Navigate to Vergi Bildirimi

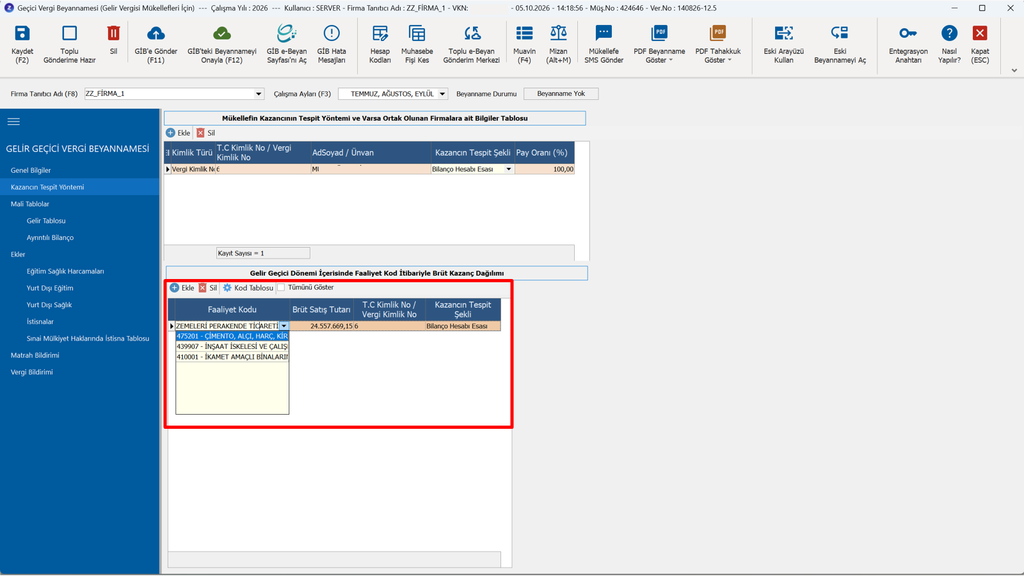click(x=32, y=372)
